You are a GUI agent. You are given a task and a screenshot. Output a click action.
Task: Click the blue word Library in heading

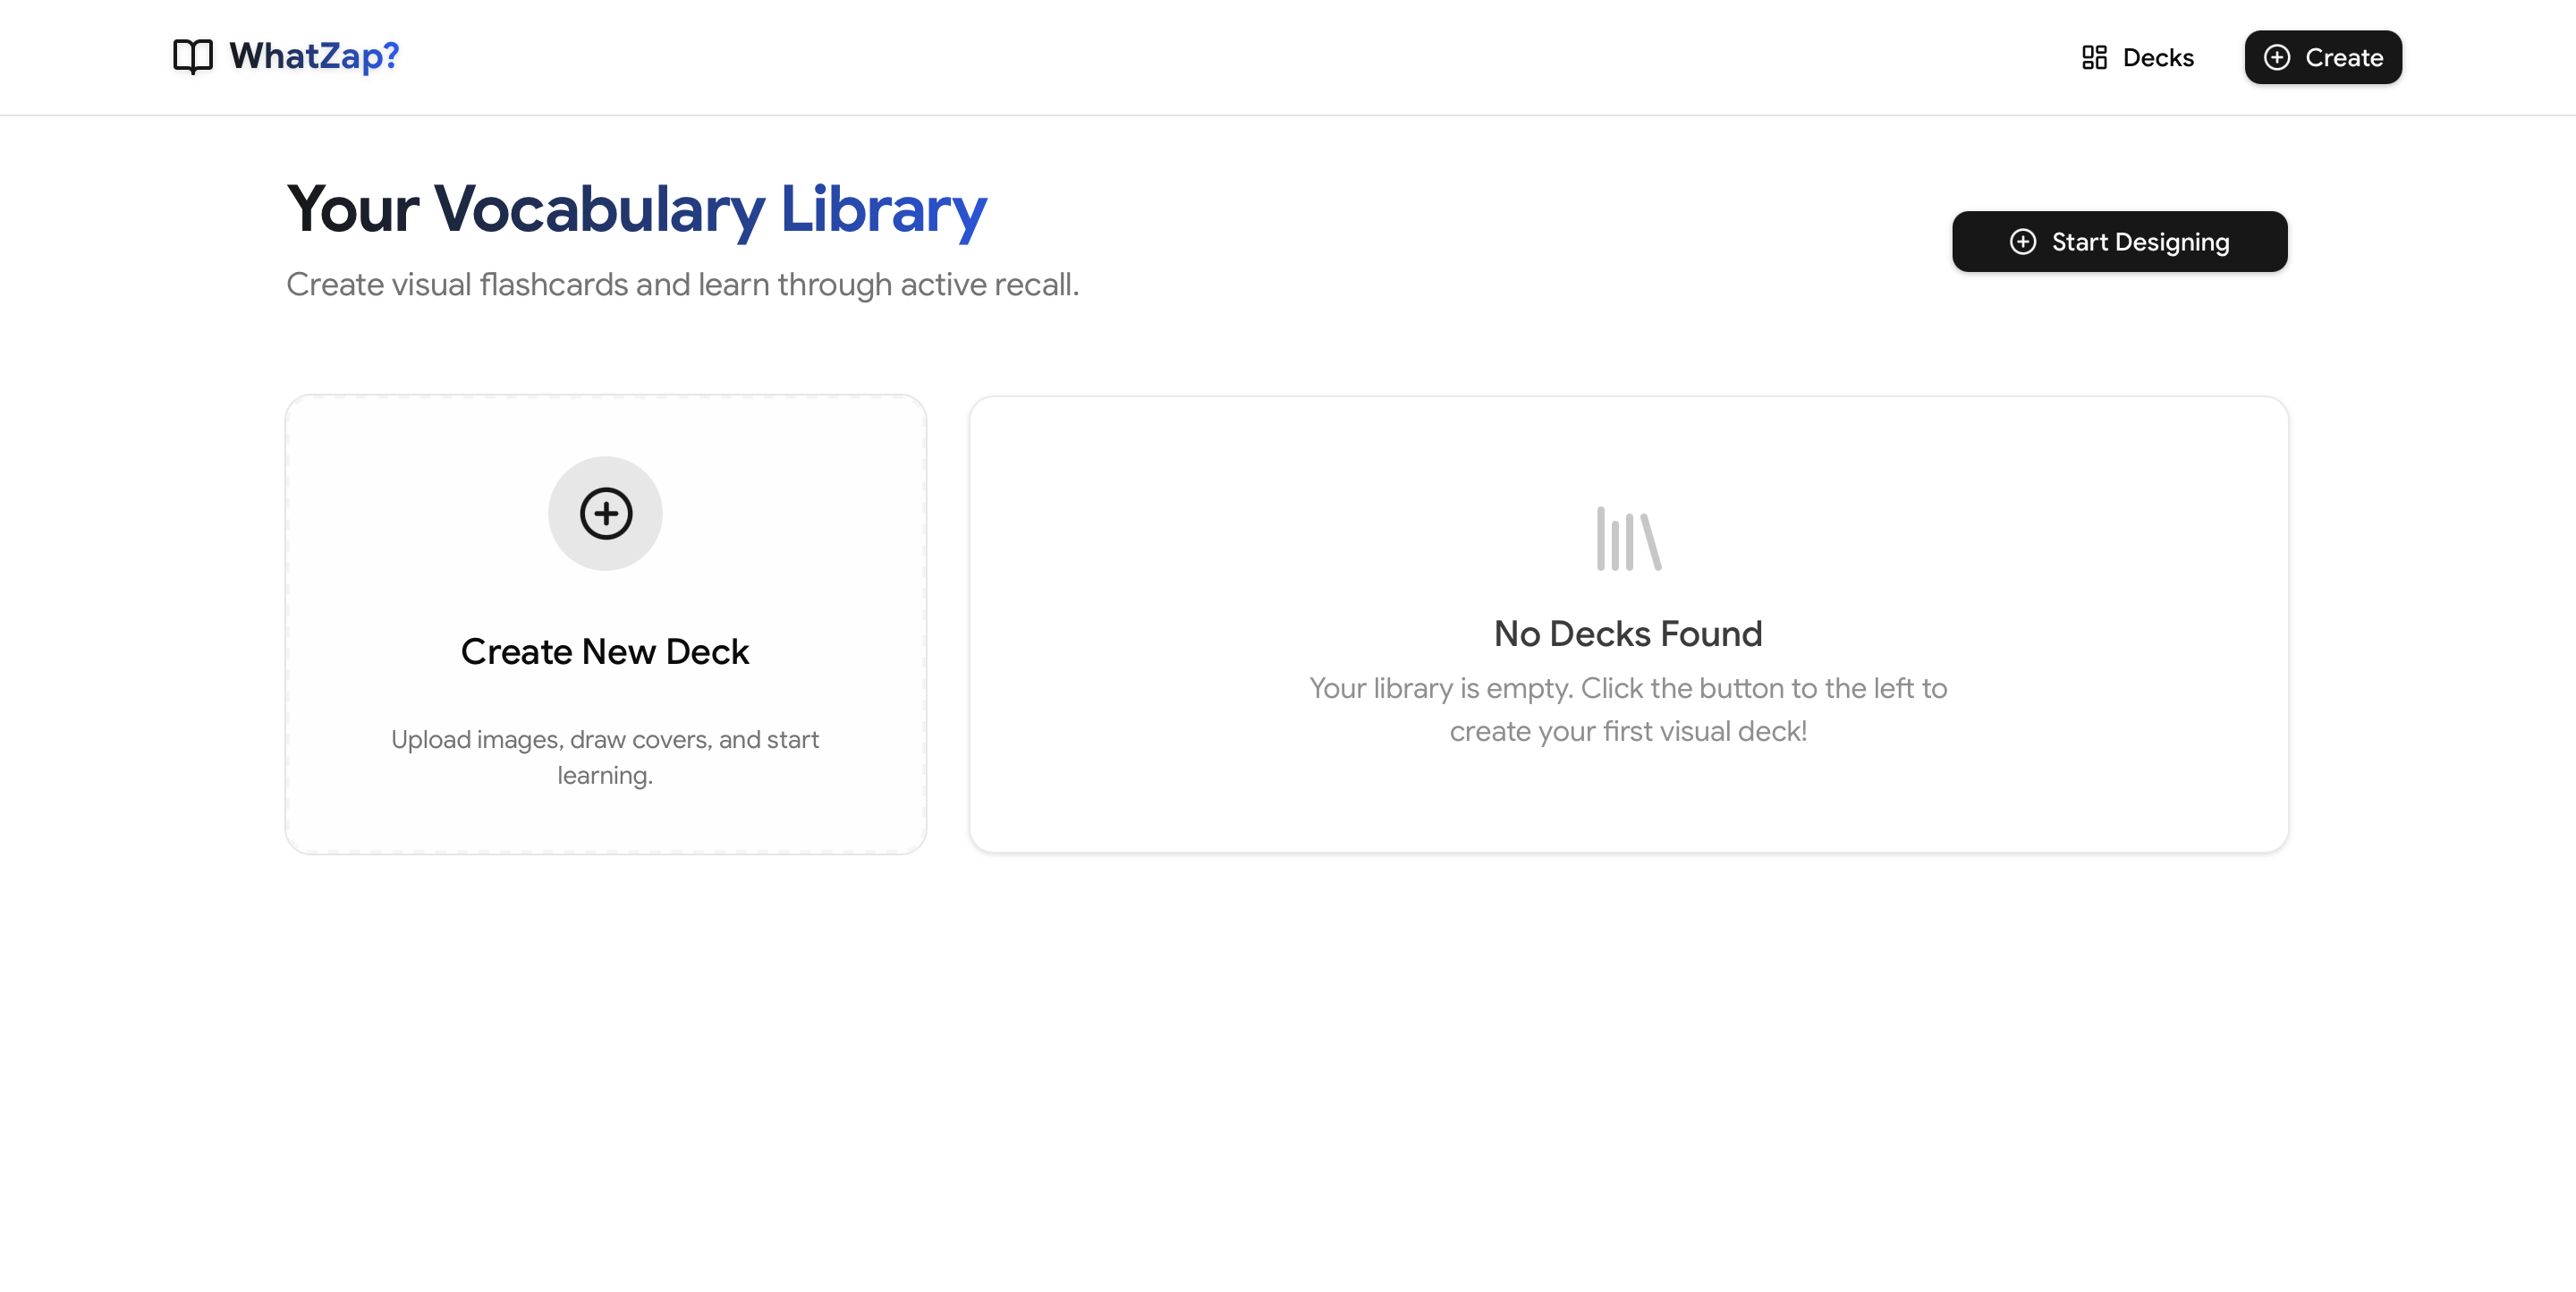point(883,209)
